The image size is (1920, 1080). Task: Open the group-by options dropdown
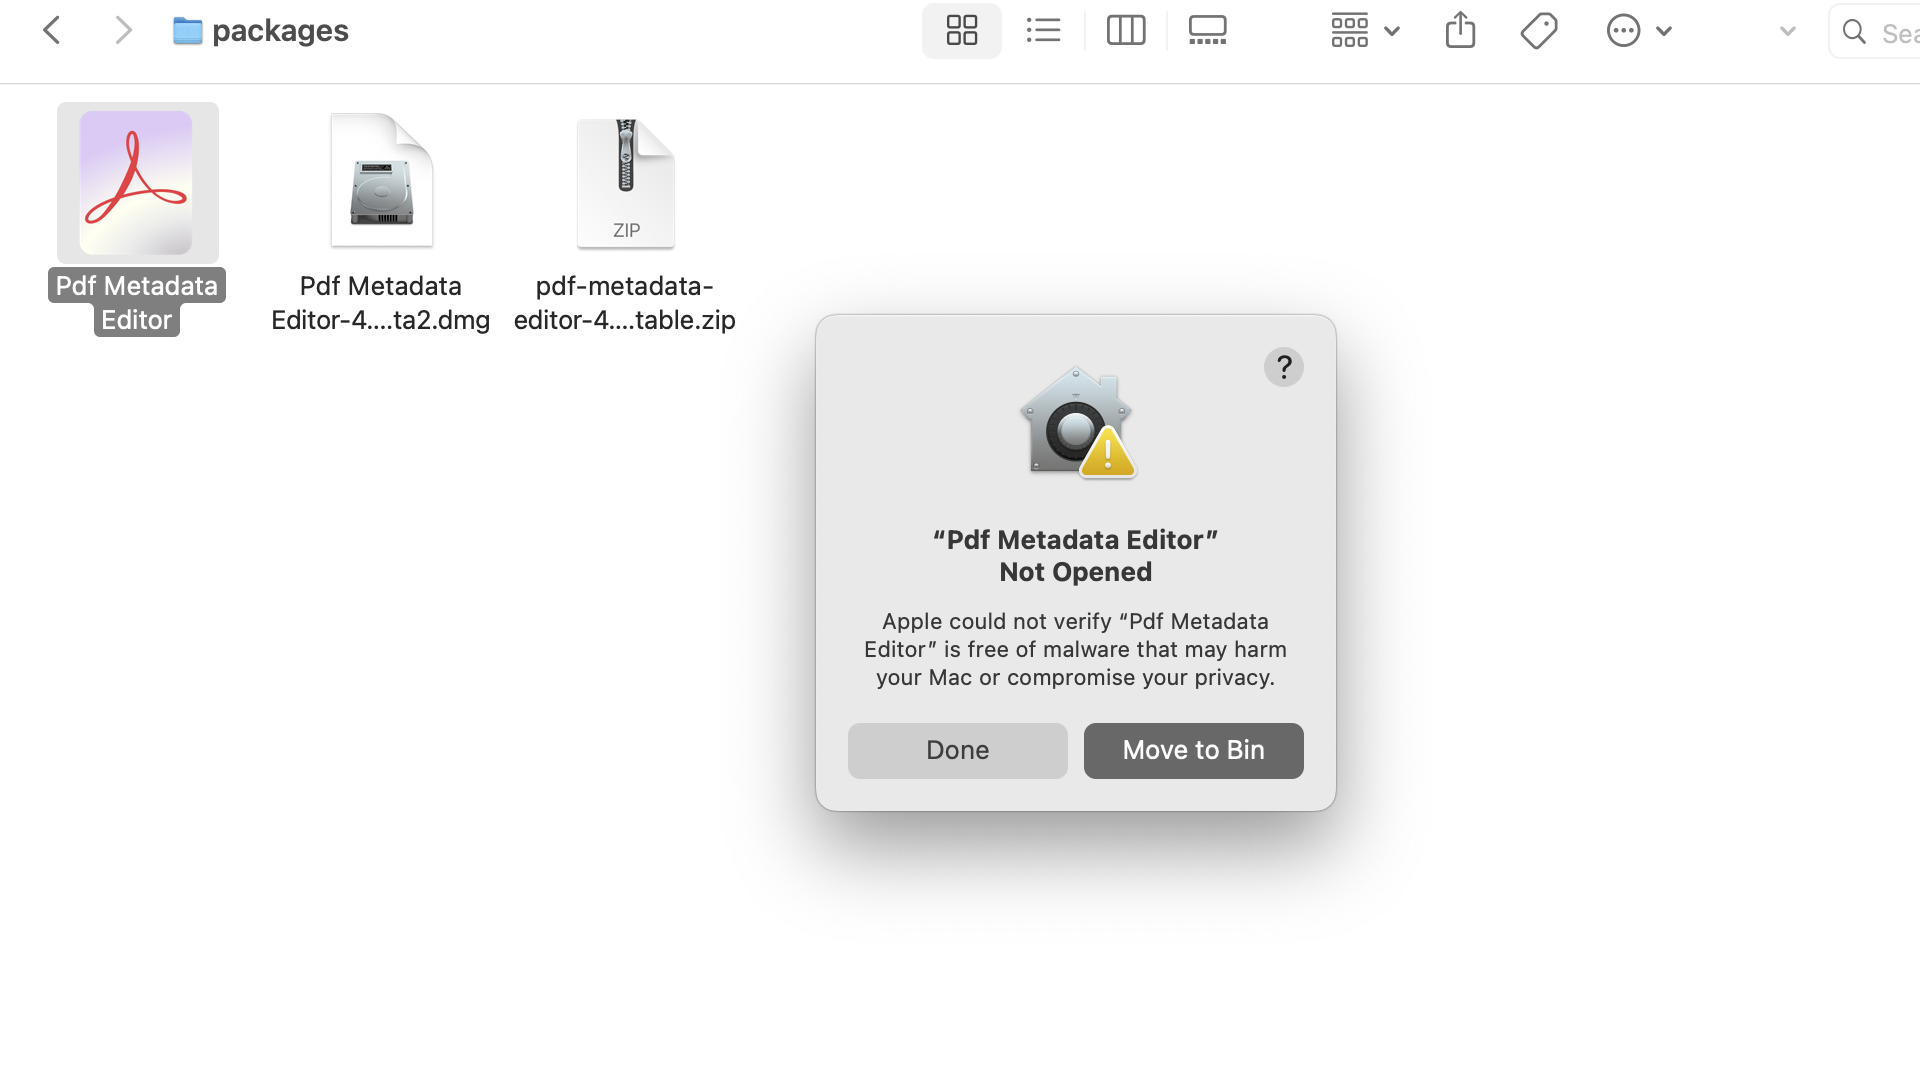pos(1364,31)
